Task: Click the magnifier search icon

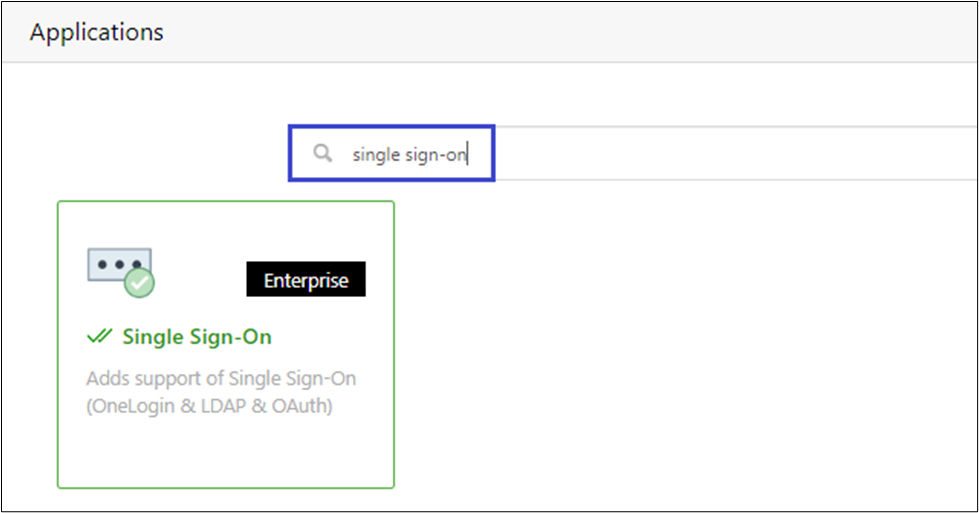Action: pyautogui.click(x=322, y=153)
